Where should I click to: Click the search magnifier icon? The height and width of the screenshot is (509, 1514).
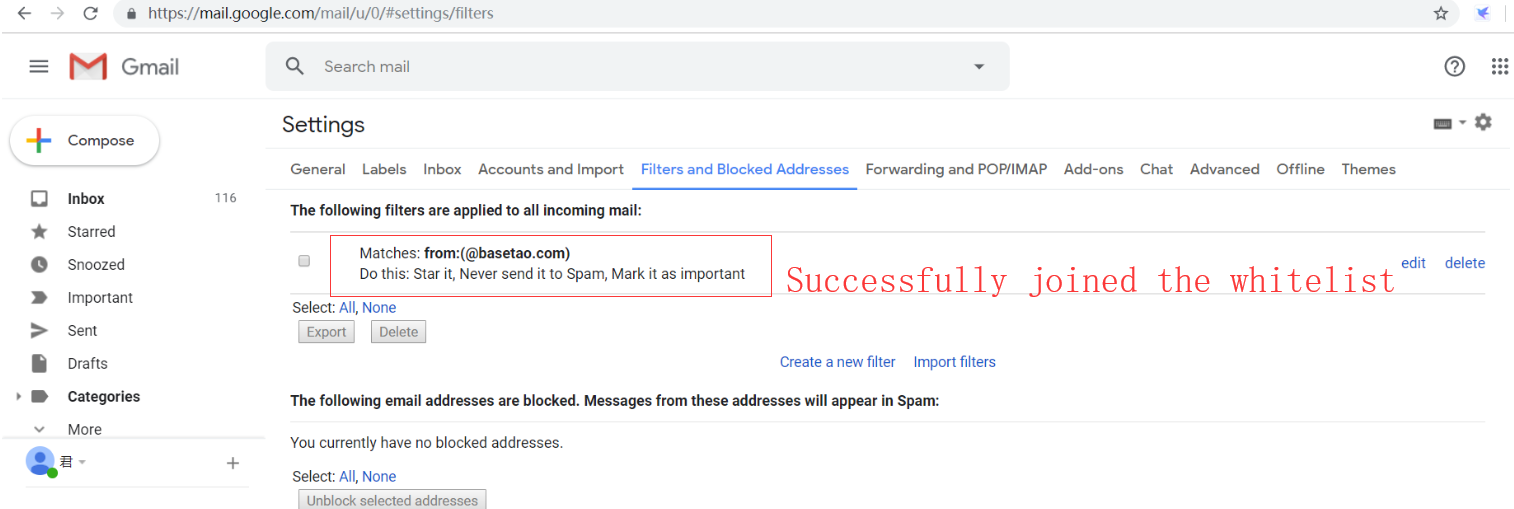click(x=295, y=66)
